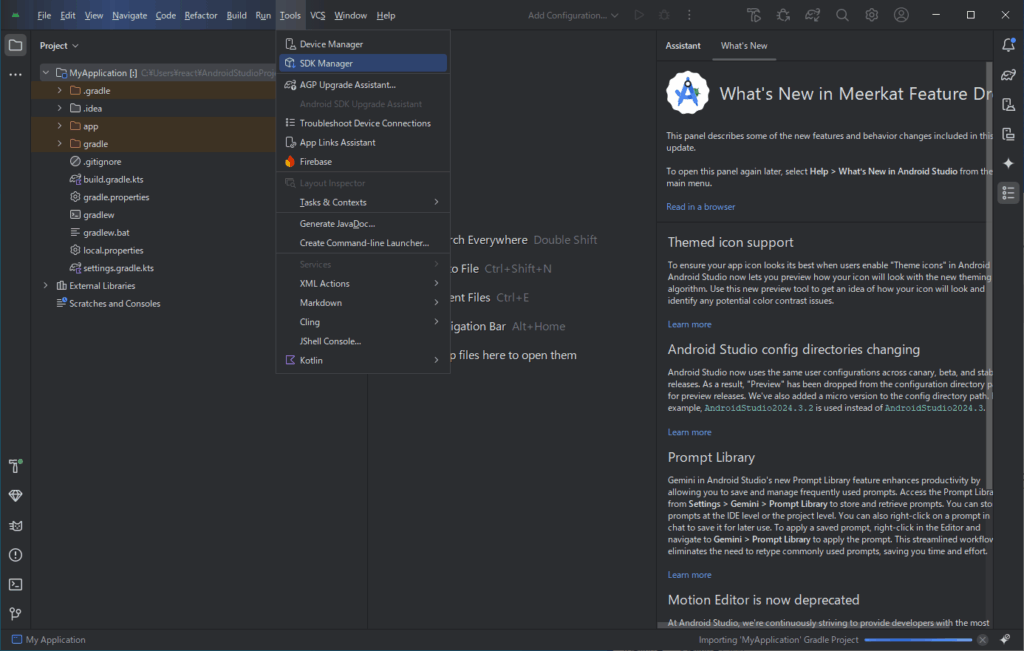Select build.gradle.kts file in tree
Screen dimensions: 1024x651
113,179
